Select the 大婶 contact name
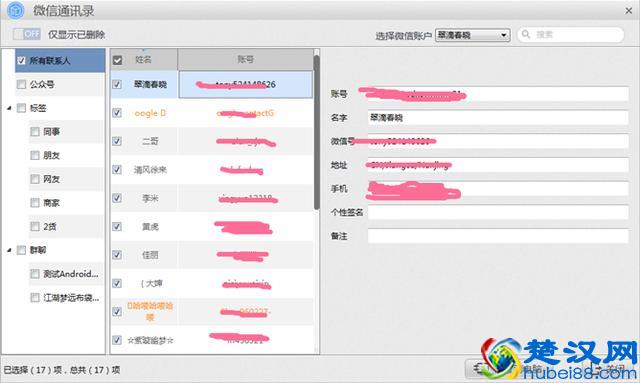Screen dimensions: 640x383 [x=151, y=283]
